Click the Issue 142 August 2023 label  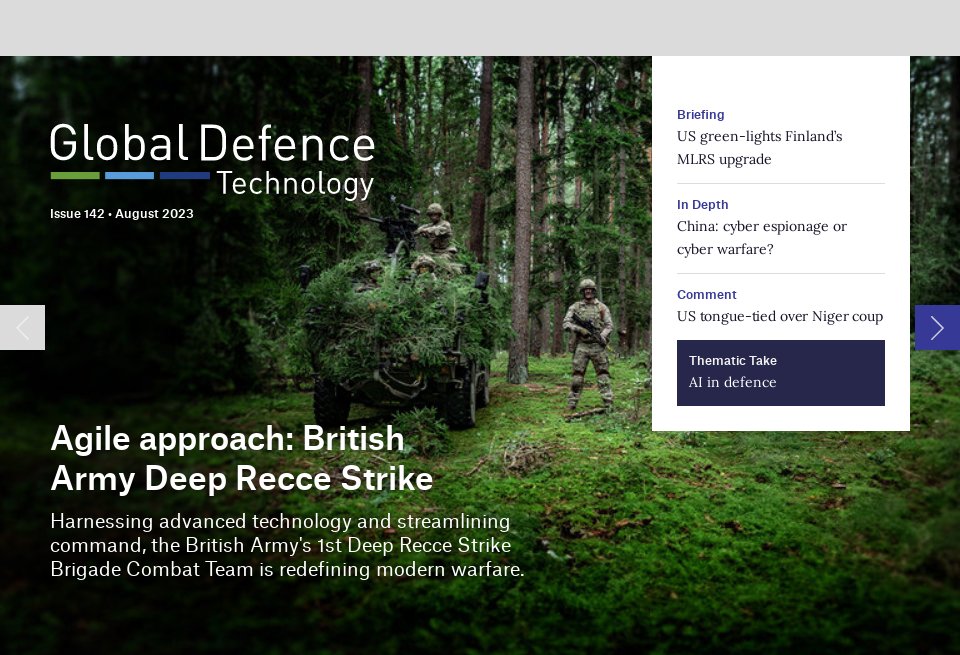(x=121, y=213)
